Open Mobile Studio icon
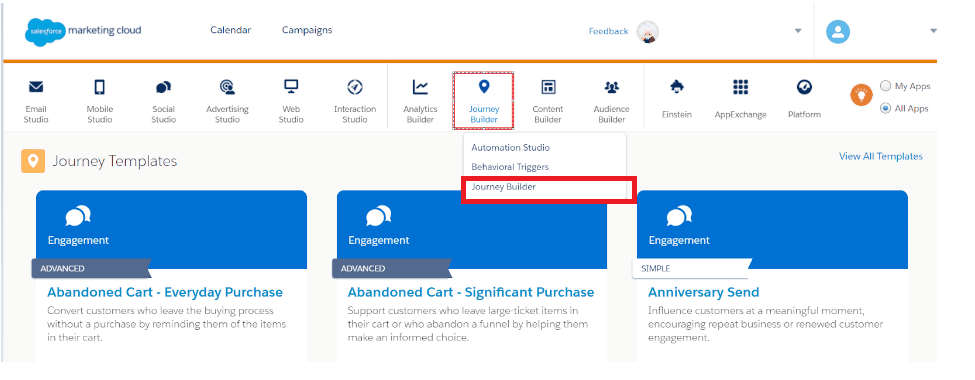 [99, 87]
